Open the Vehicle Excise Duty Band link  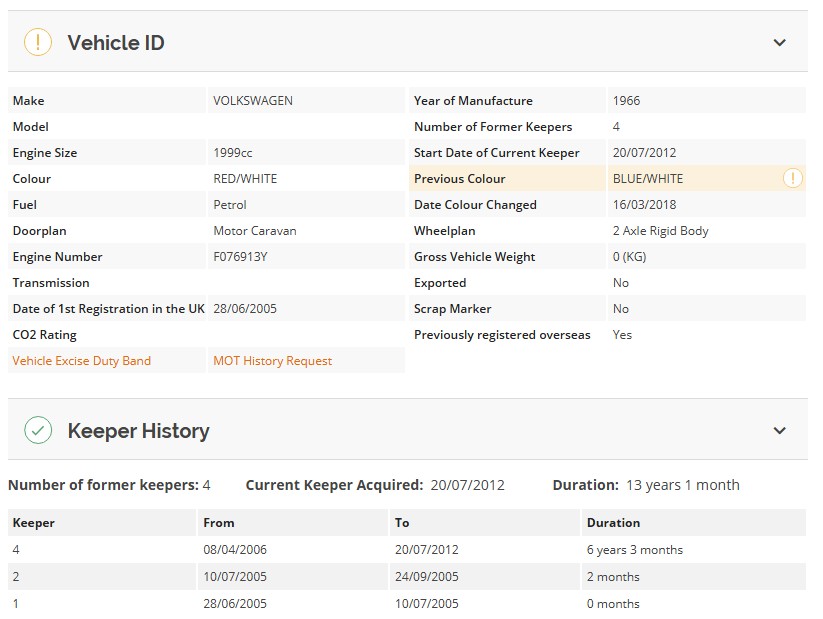point(81,361)
